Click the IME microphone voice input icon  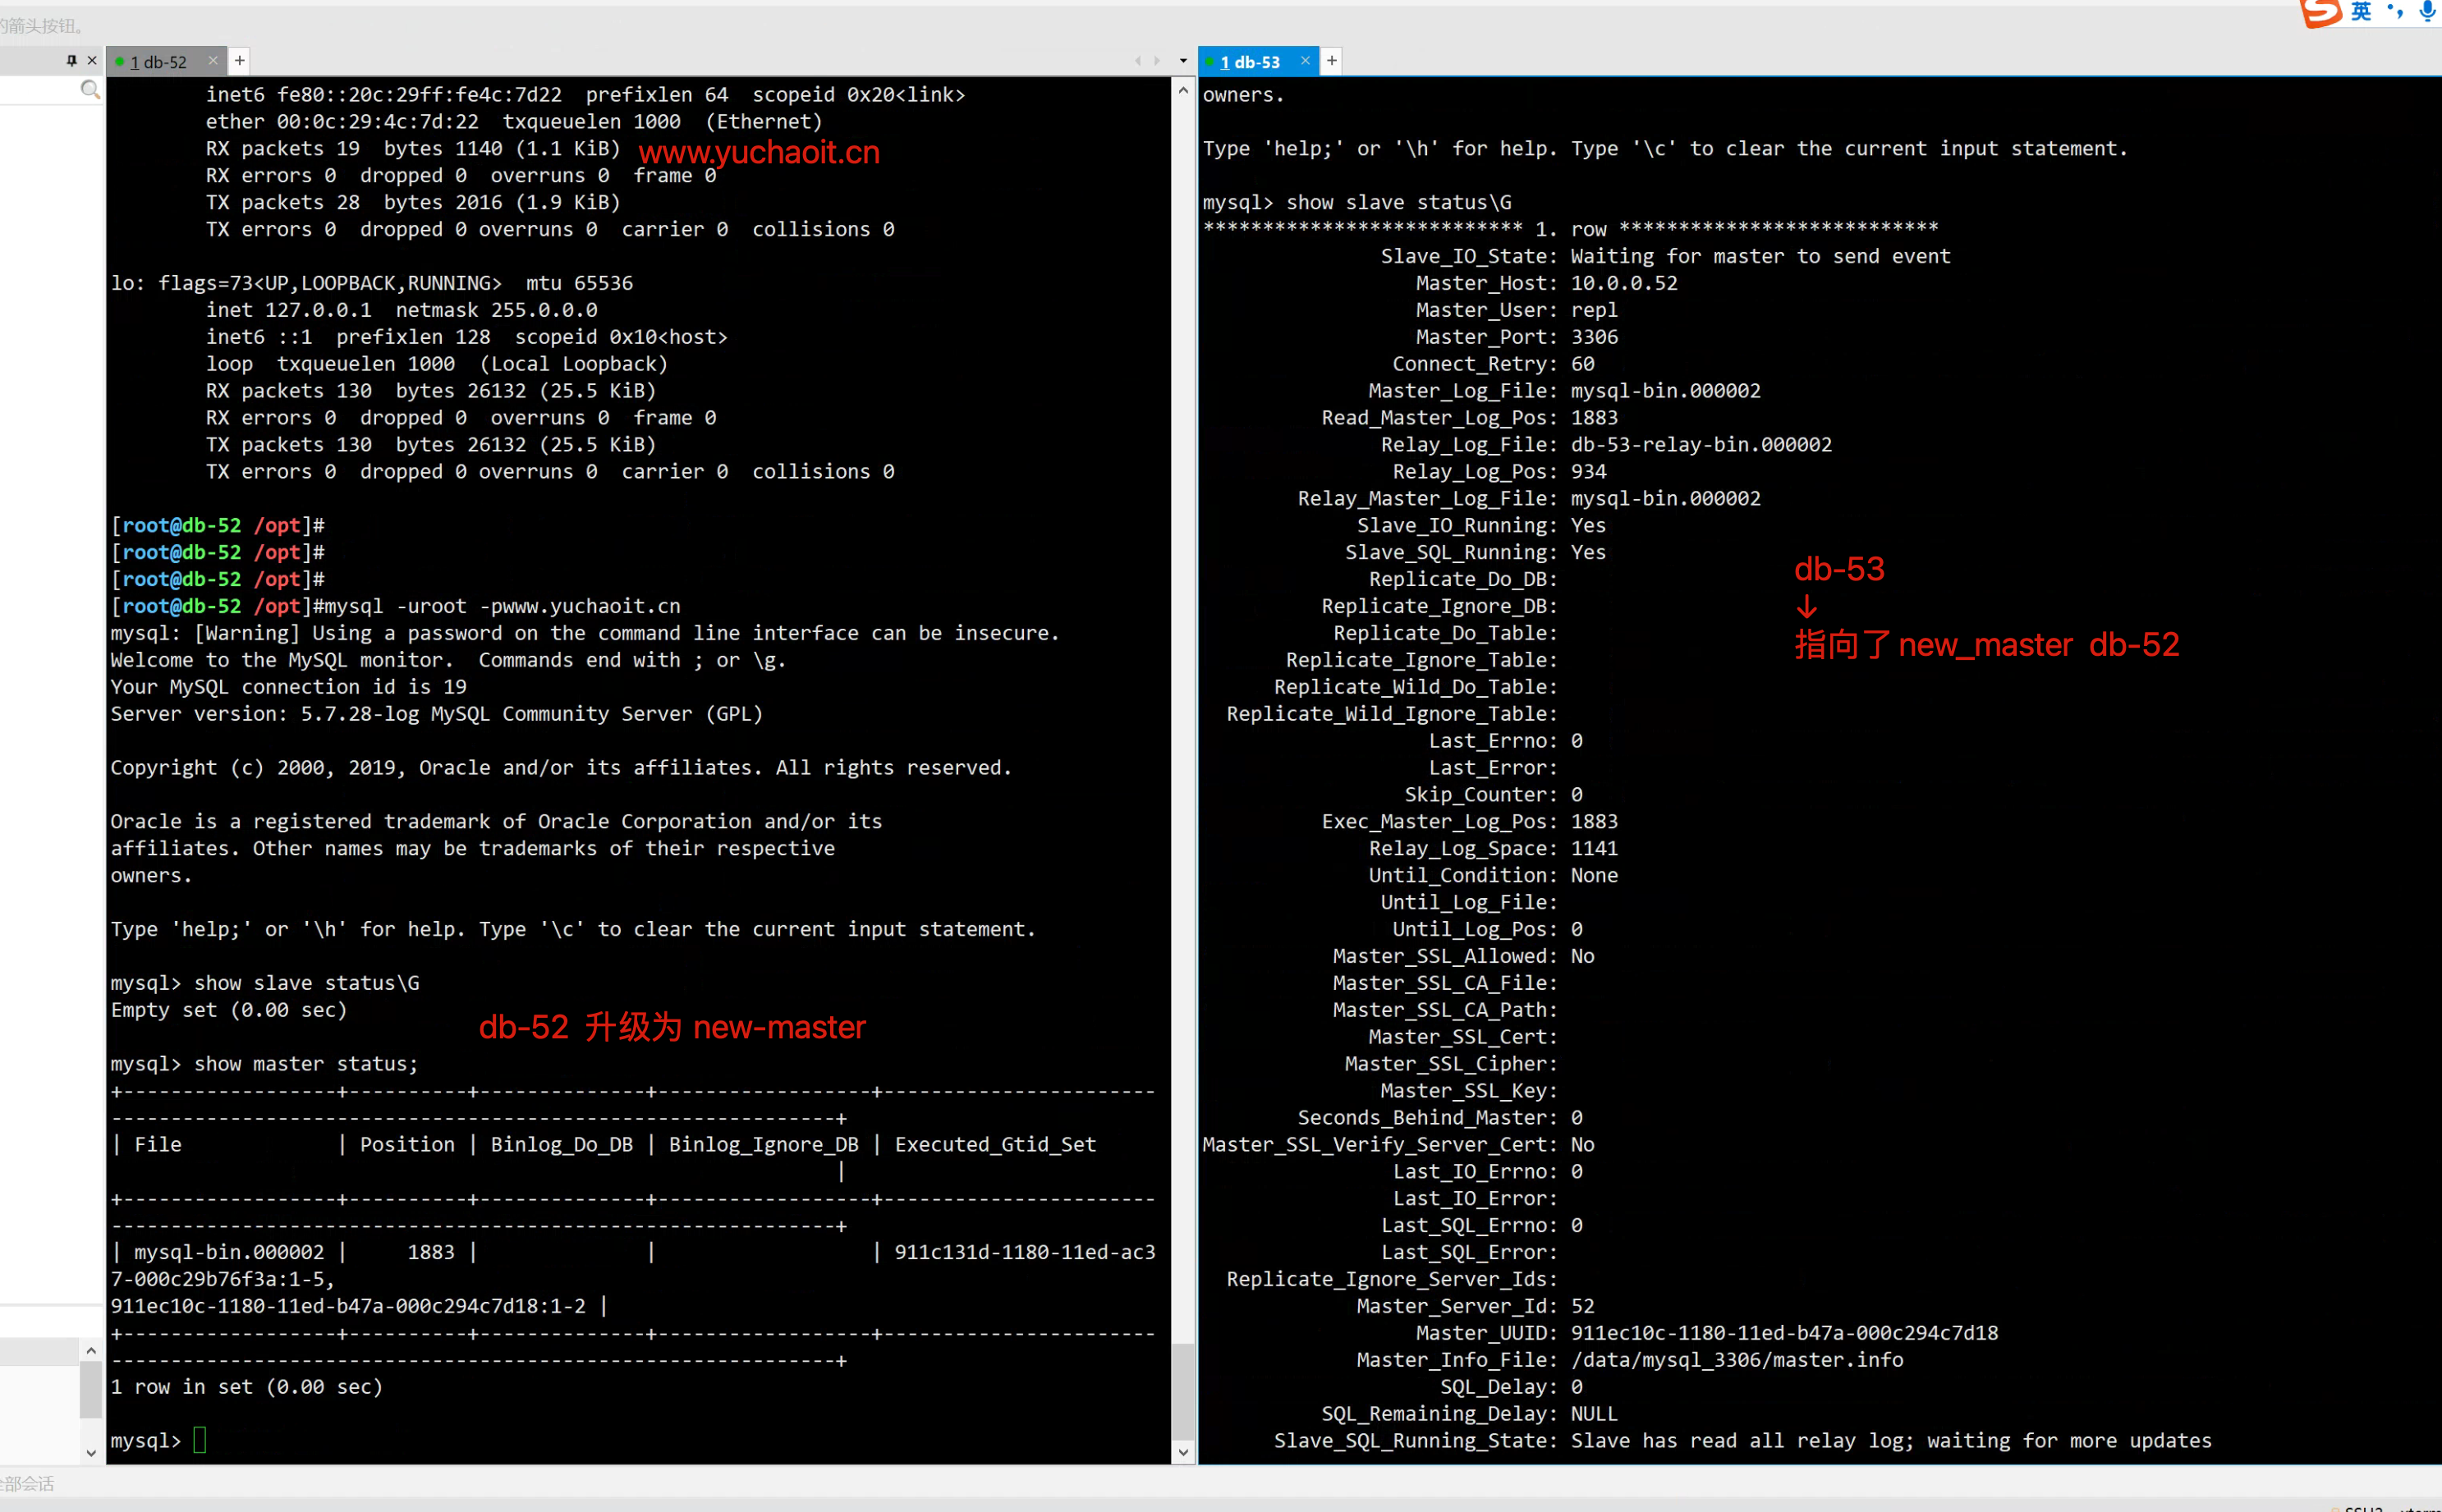point(2427,12)
